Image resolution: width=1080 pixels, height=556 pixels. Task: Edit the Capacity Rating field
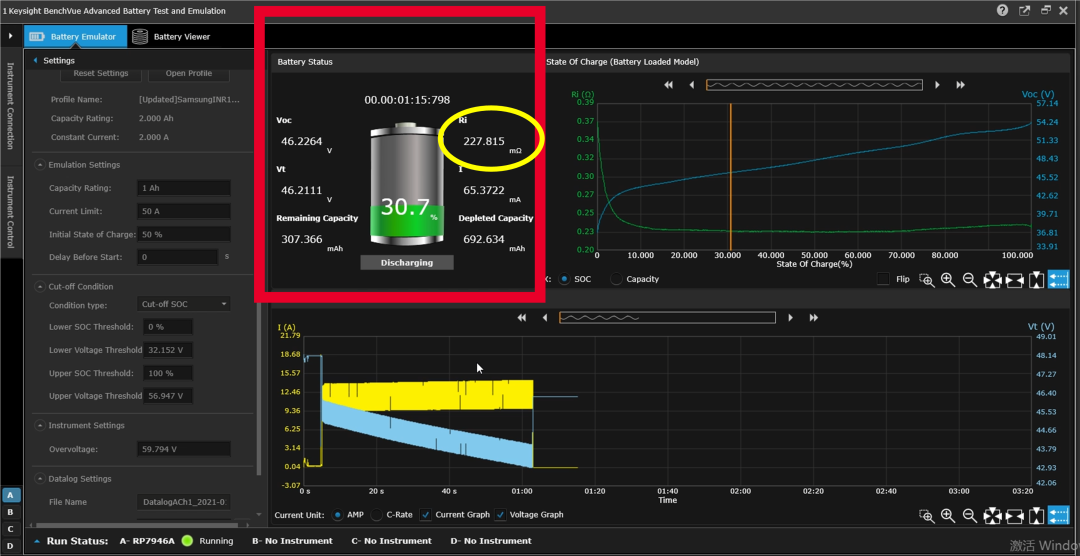[x=184, y=188]
